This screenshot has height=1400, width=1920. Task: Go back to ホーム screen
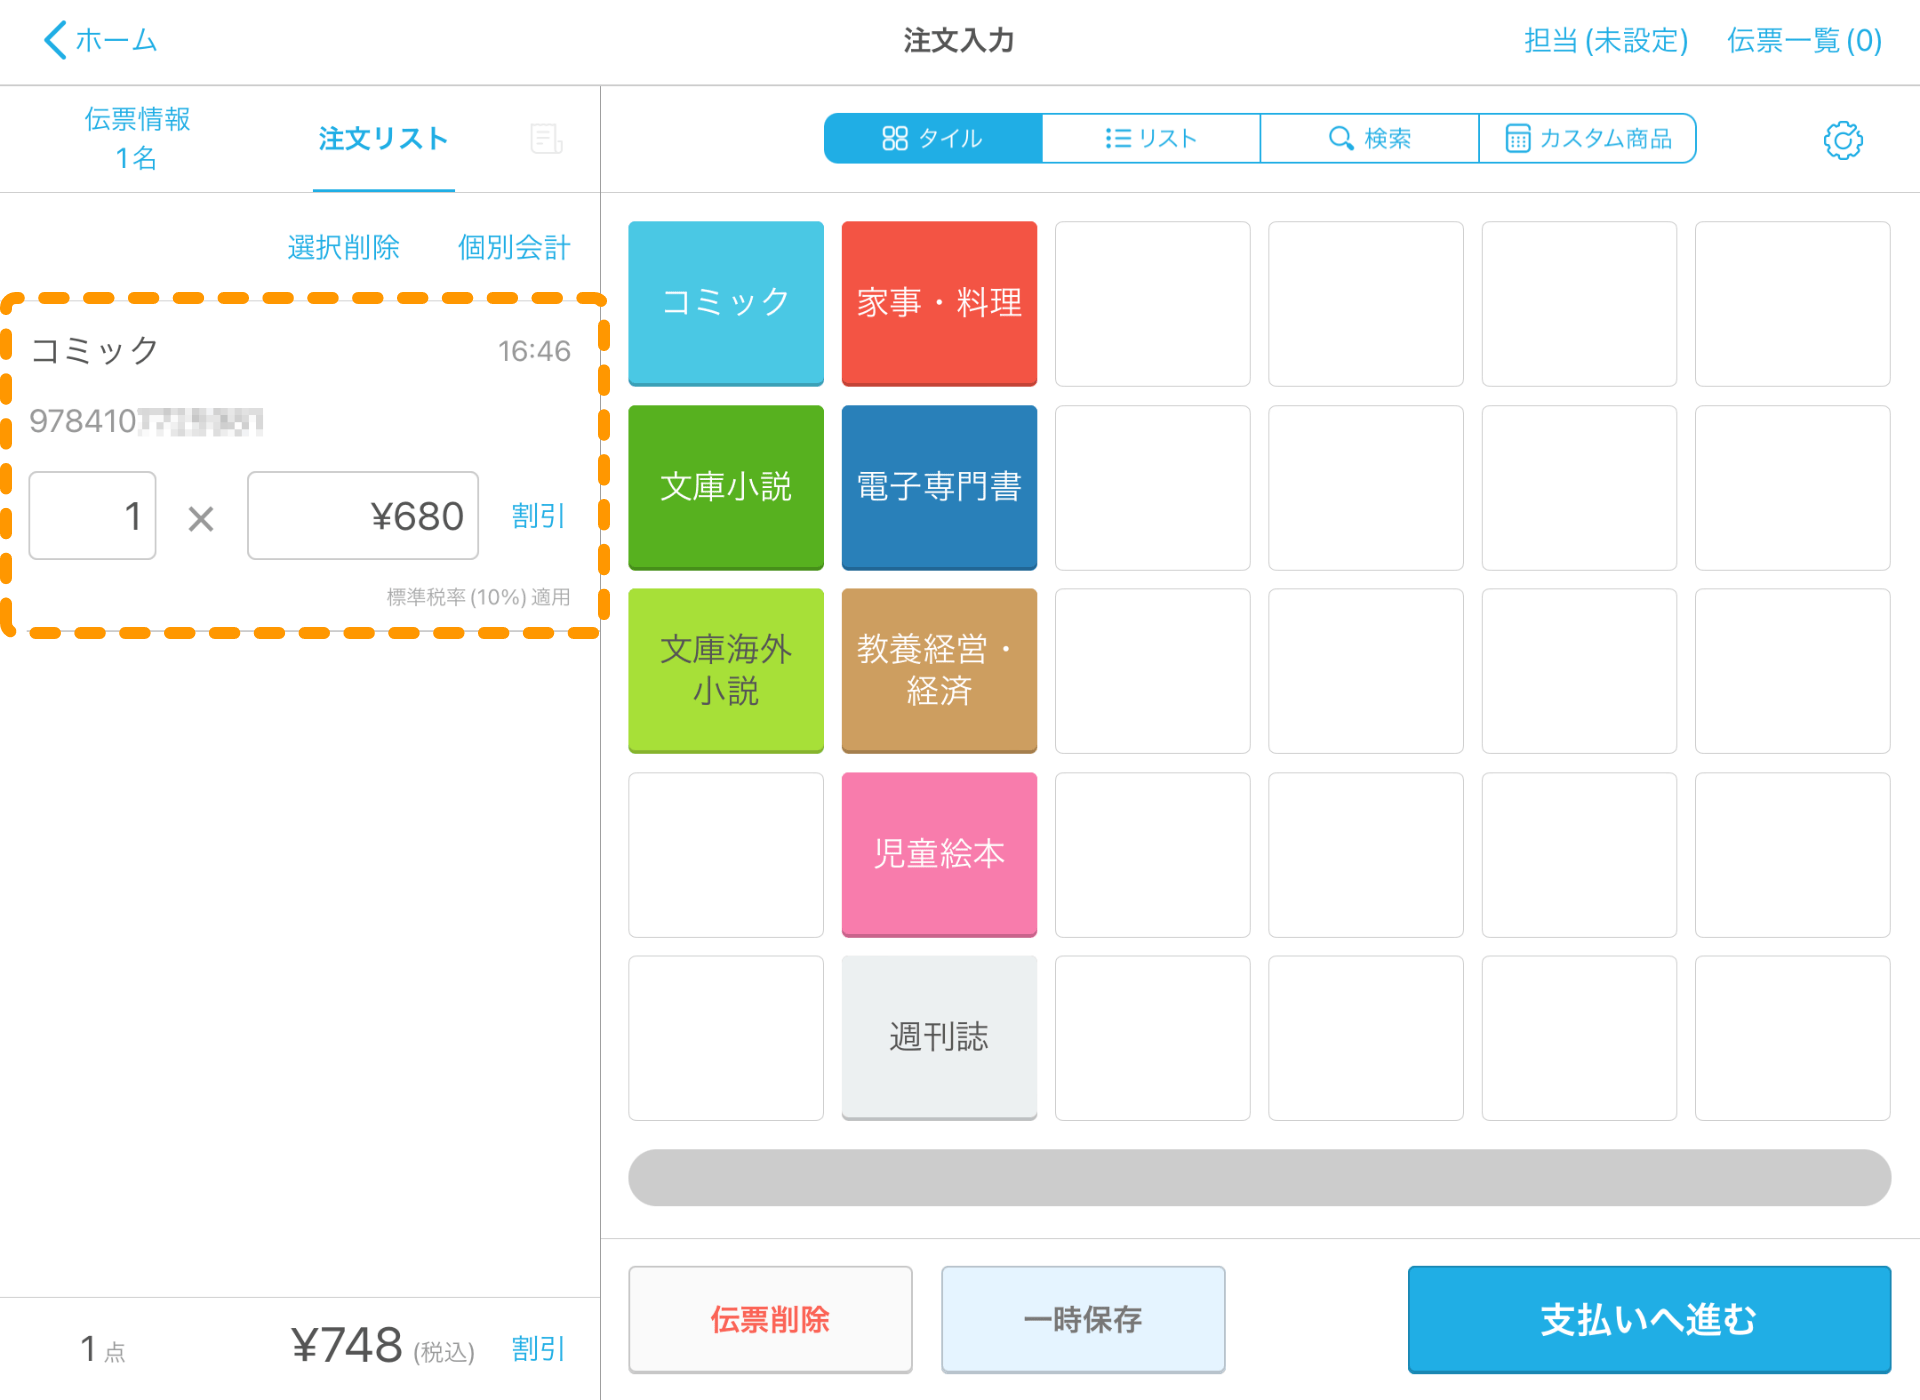(100, 40)
